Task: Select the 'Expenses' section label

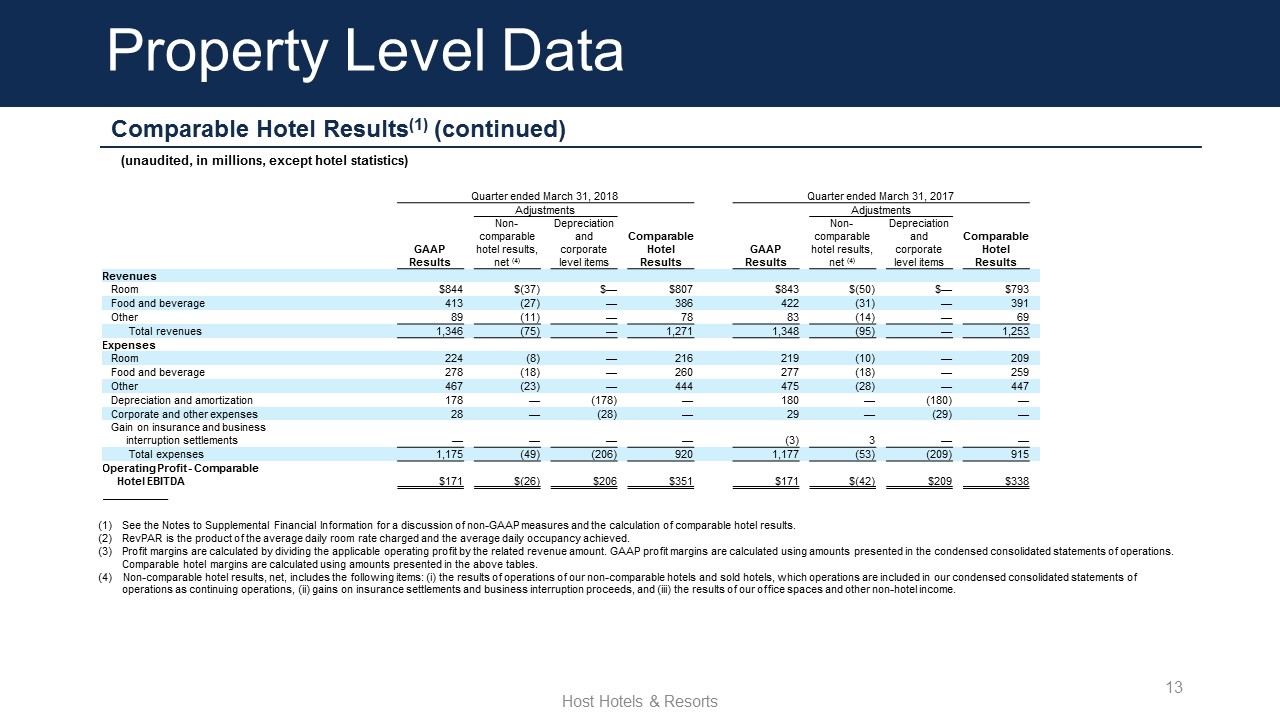Action: (x=129, y=345)
